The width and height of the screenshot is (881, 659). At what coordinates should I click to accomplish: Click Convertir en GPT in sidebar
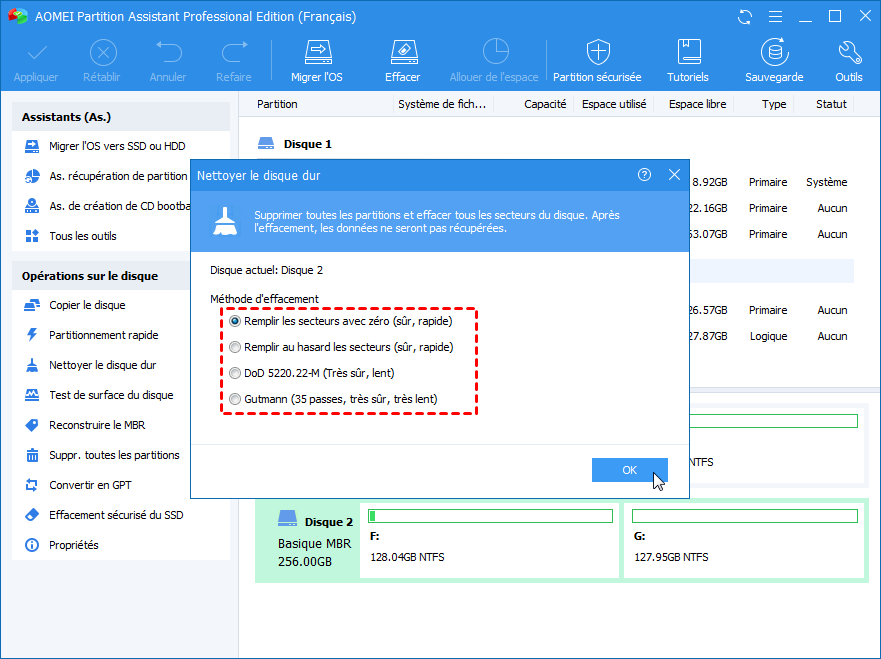click(x=78, y=485)
